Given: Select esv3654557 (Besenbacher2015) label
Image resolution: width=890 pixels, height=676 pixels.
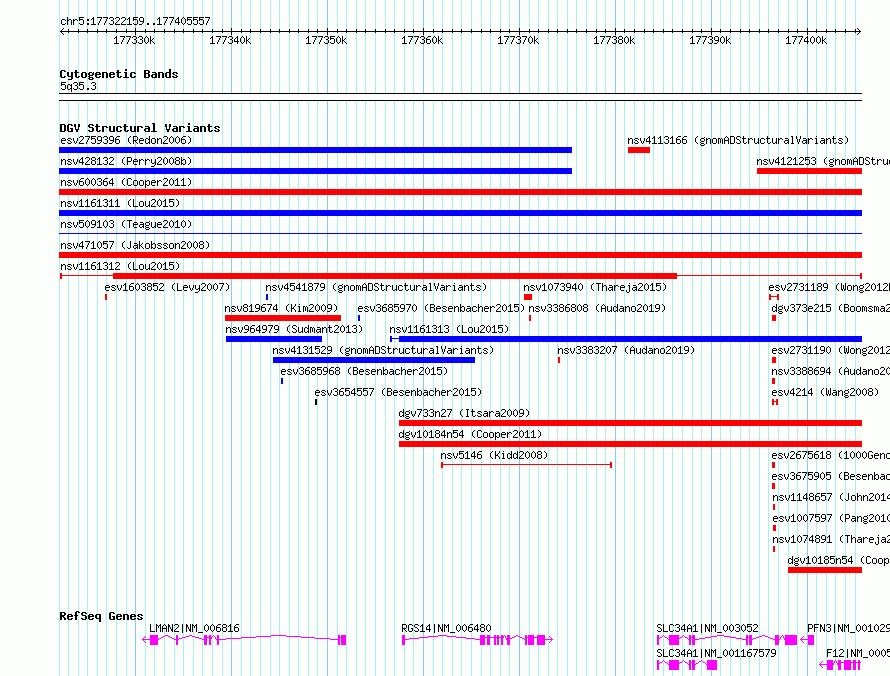Looking at the screenshot, I should [398, 392].
